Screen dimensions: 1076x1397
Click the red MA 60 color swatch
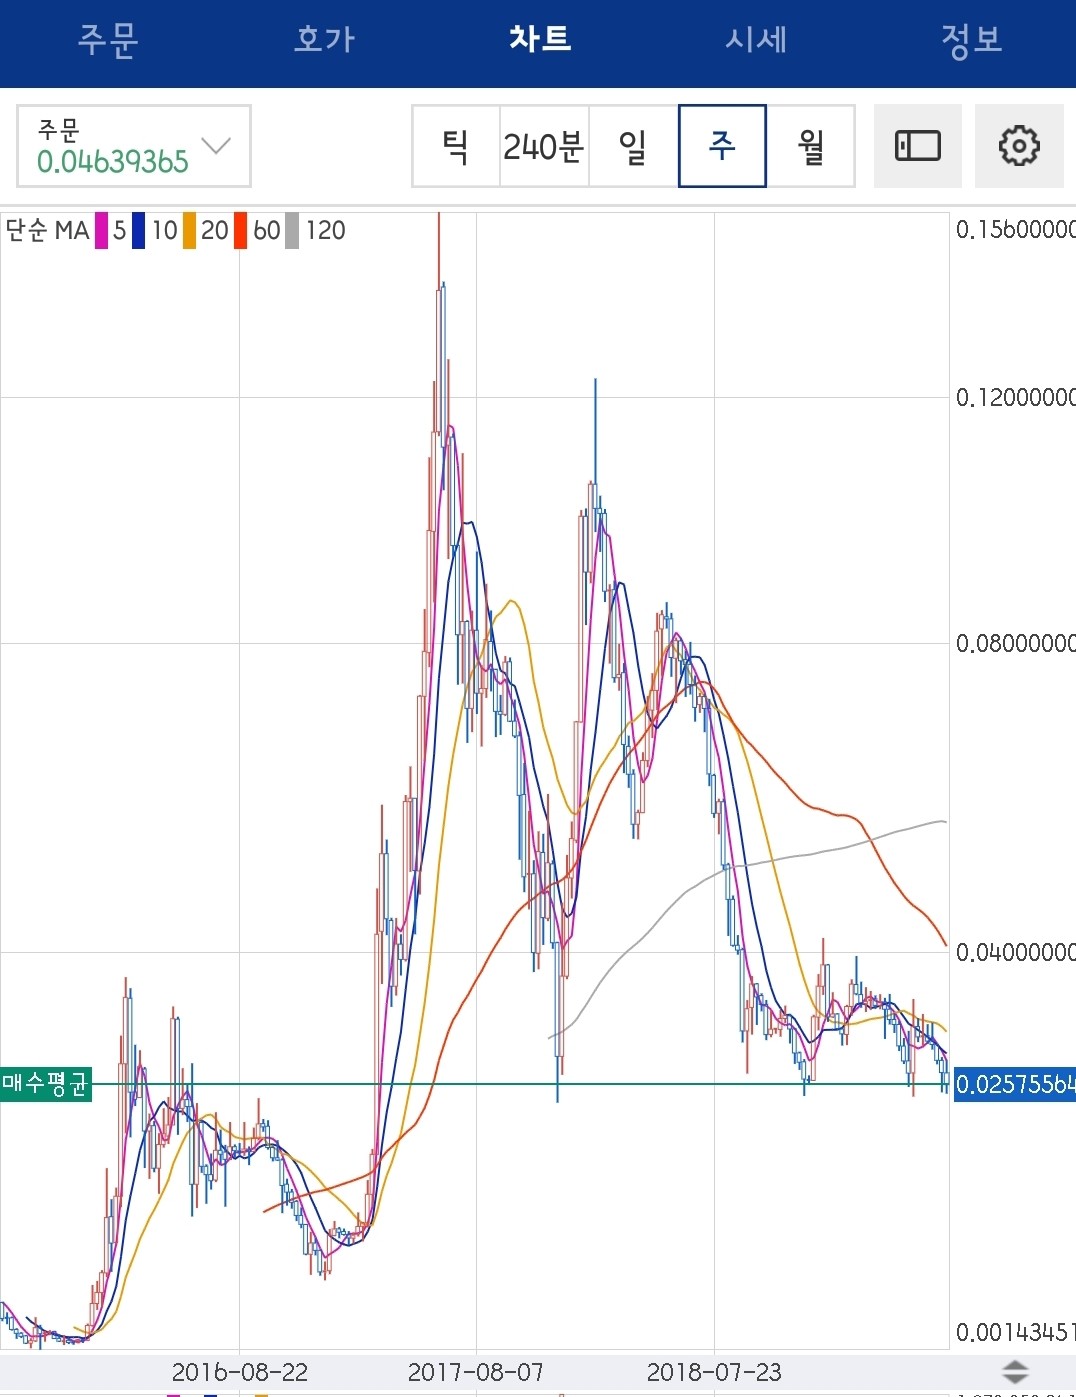tap(240, 231)
